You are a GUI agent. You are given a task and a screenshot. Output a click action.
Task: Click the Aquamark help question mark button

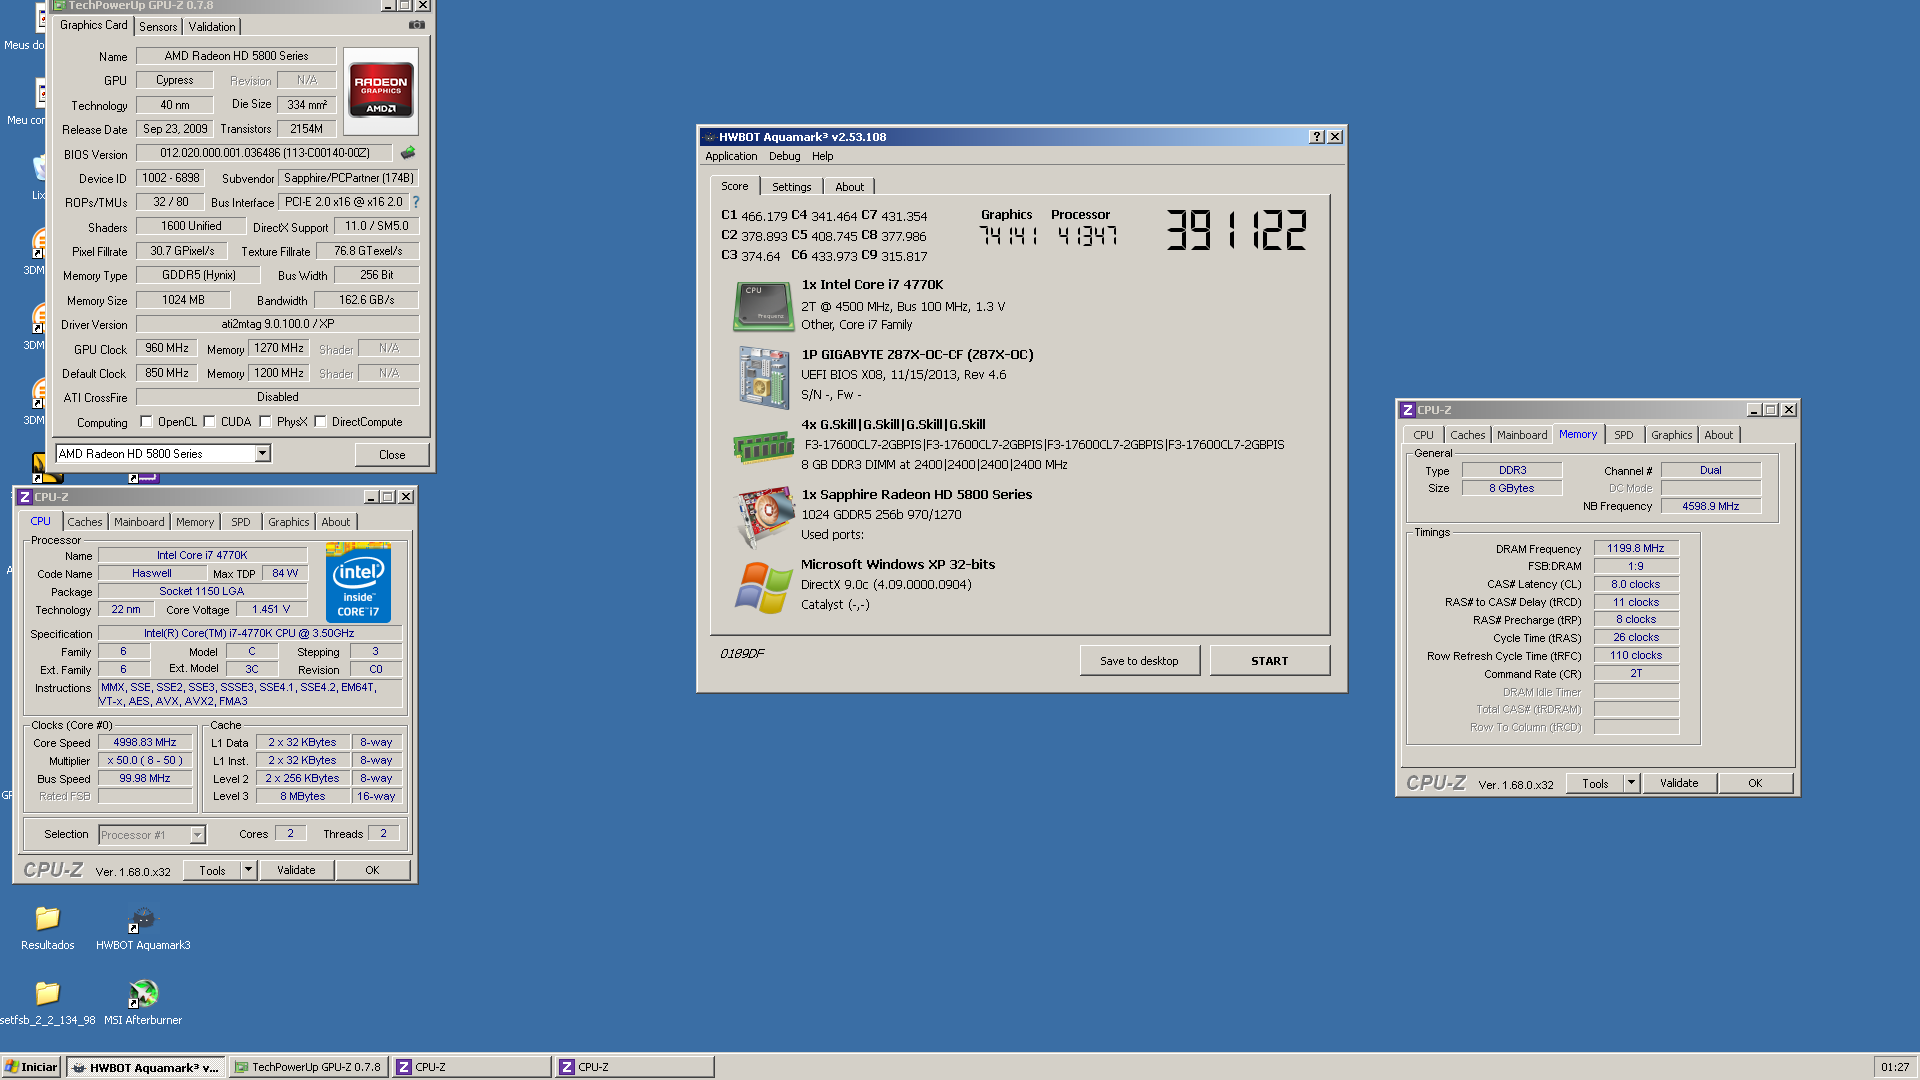coord(1317,137)
